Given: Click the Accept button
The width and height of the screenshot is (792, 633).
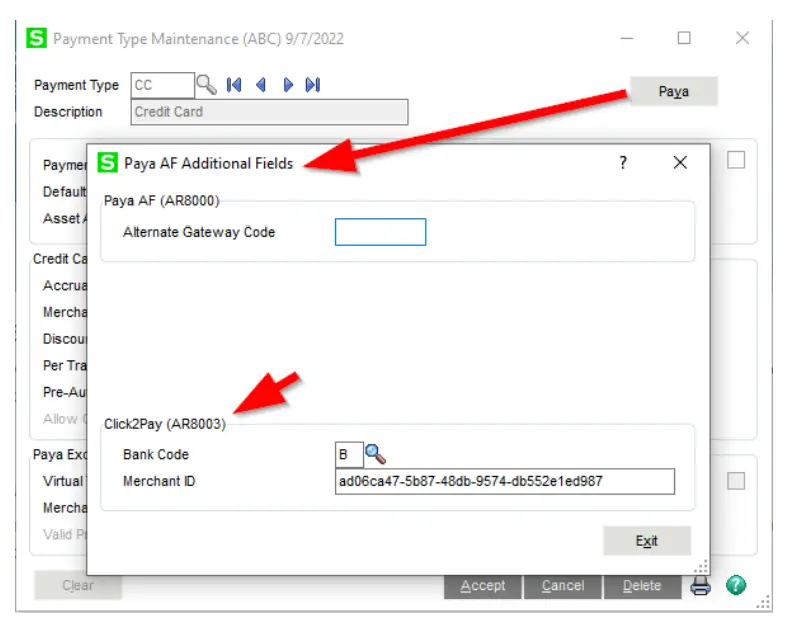Looking at the screenshot, I should click(483, 586).
